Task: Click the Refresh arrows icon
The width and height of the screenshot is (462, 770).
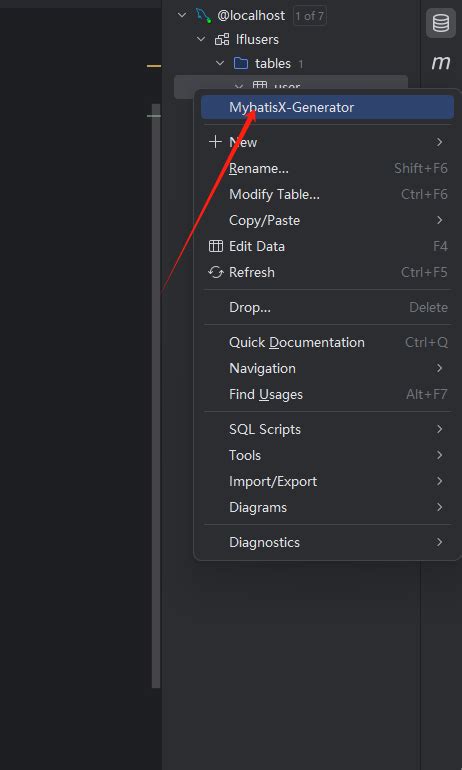Action: tap(216, 272)
